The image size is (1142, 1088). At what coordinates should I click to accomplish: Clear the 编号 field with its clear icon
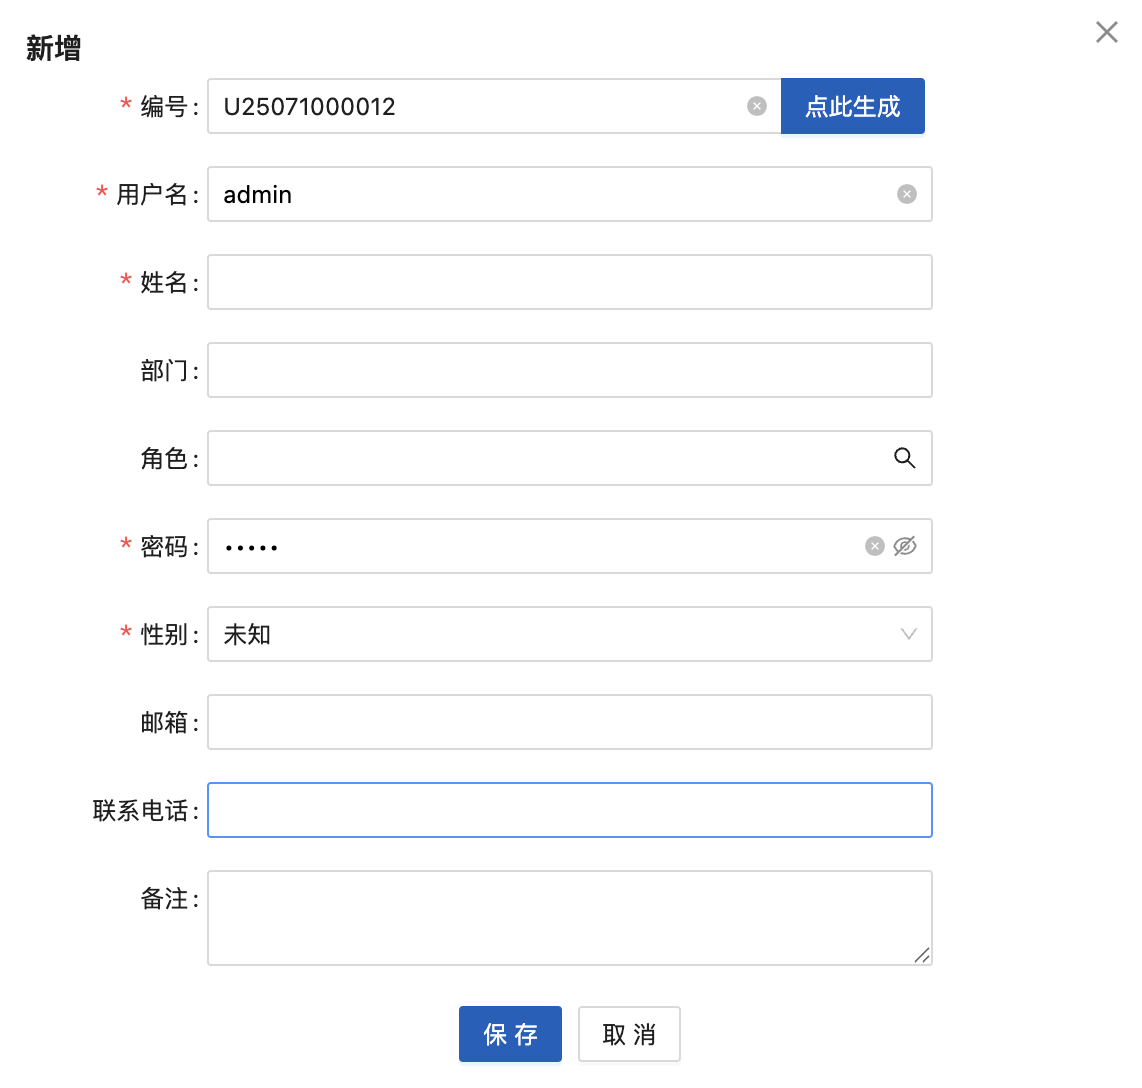(x=757, y=106)
